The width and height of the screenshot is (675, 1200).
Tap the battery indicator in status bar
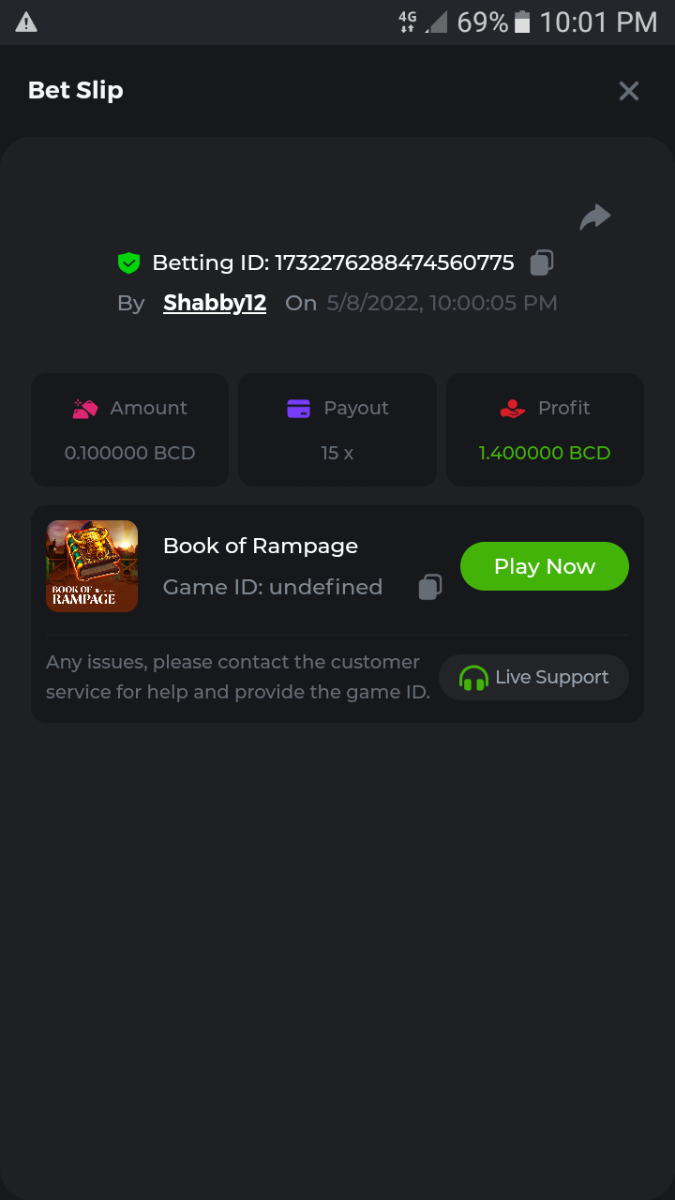coord(522,22)
